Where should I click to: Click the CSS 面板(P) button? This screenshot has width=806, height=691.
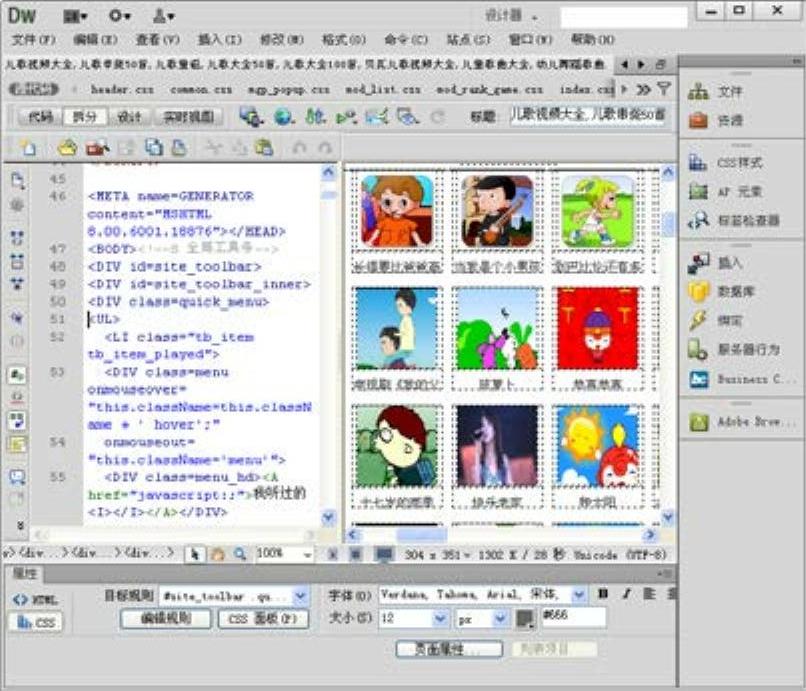click(263, 619)
